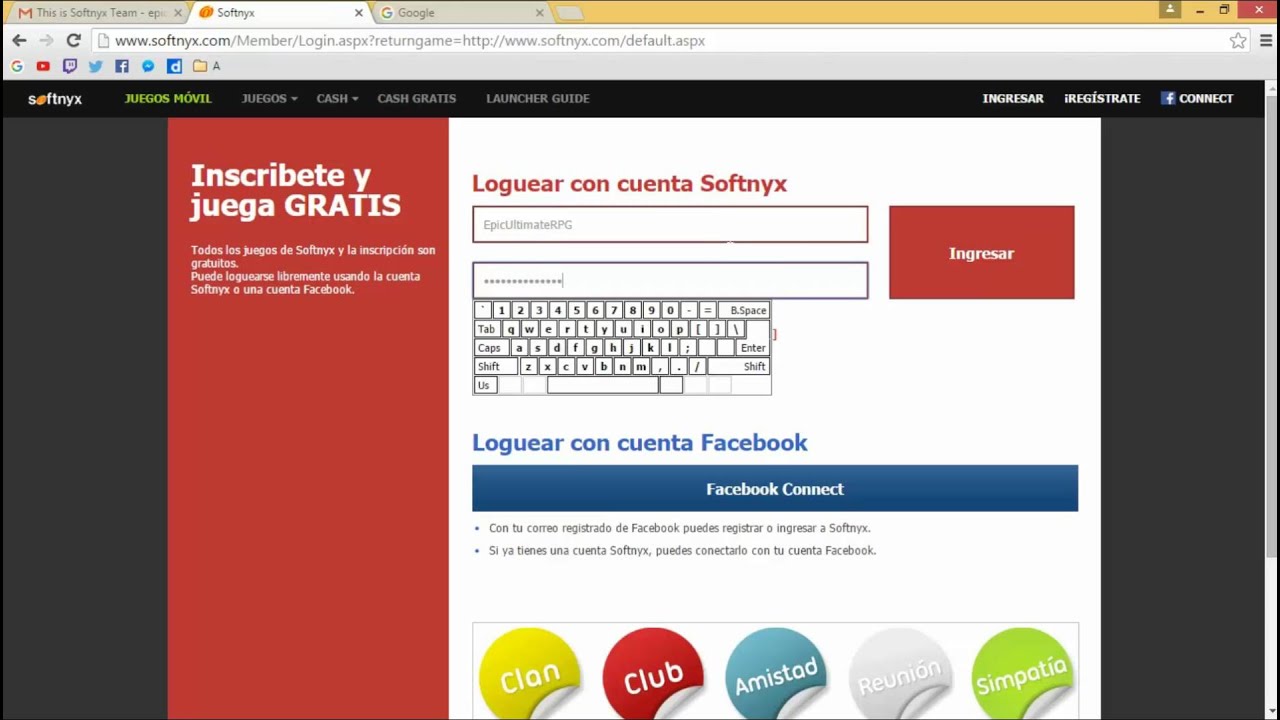Click the Facebook CONNECT header link
The height and width of the screenshot is (720, 1280).
click(x=1197, y=98)
